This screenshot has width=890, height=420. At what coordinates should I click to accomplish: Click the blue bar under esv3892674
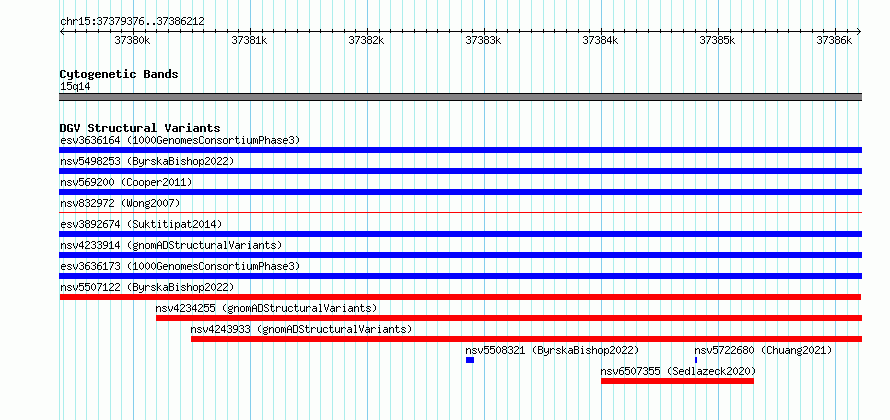click(460, 234)
